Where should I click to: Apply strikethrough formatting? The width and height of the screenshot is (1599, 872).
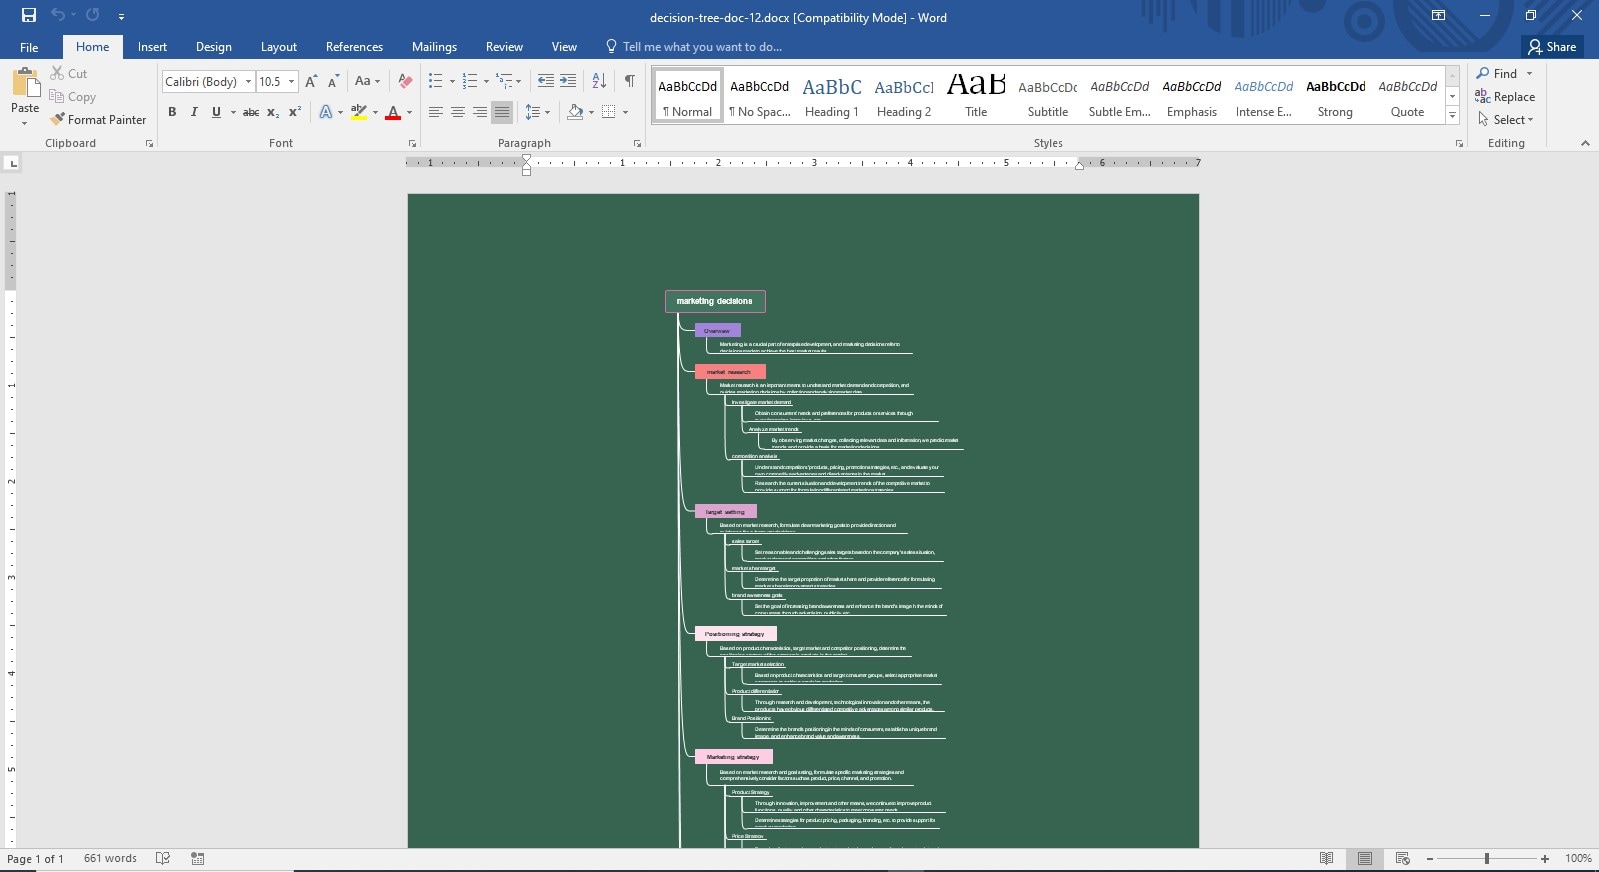(x=251, y=112)
